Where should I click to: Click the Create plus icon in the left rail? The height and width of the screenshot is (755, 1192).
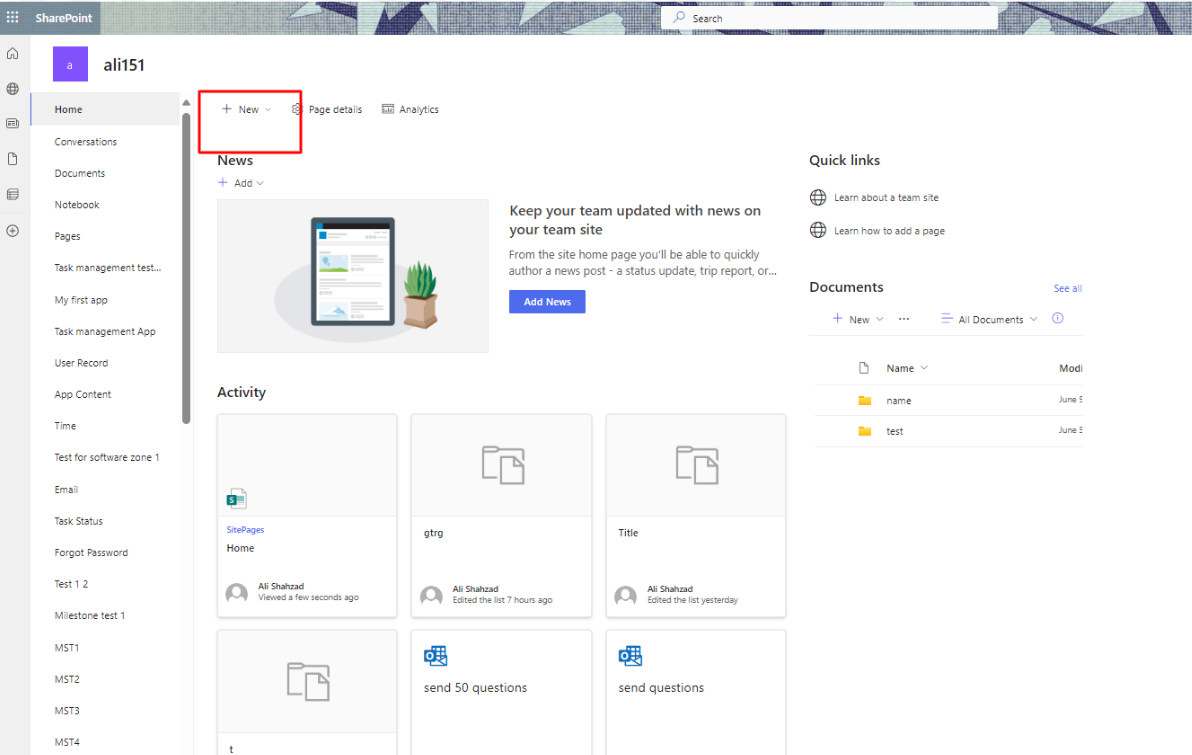12,230
